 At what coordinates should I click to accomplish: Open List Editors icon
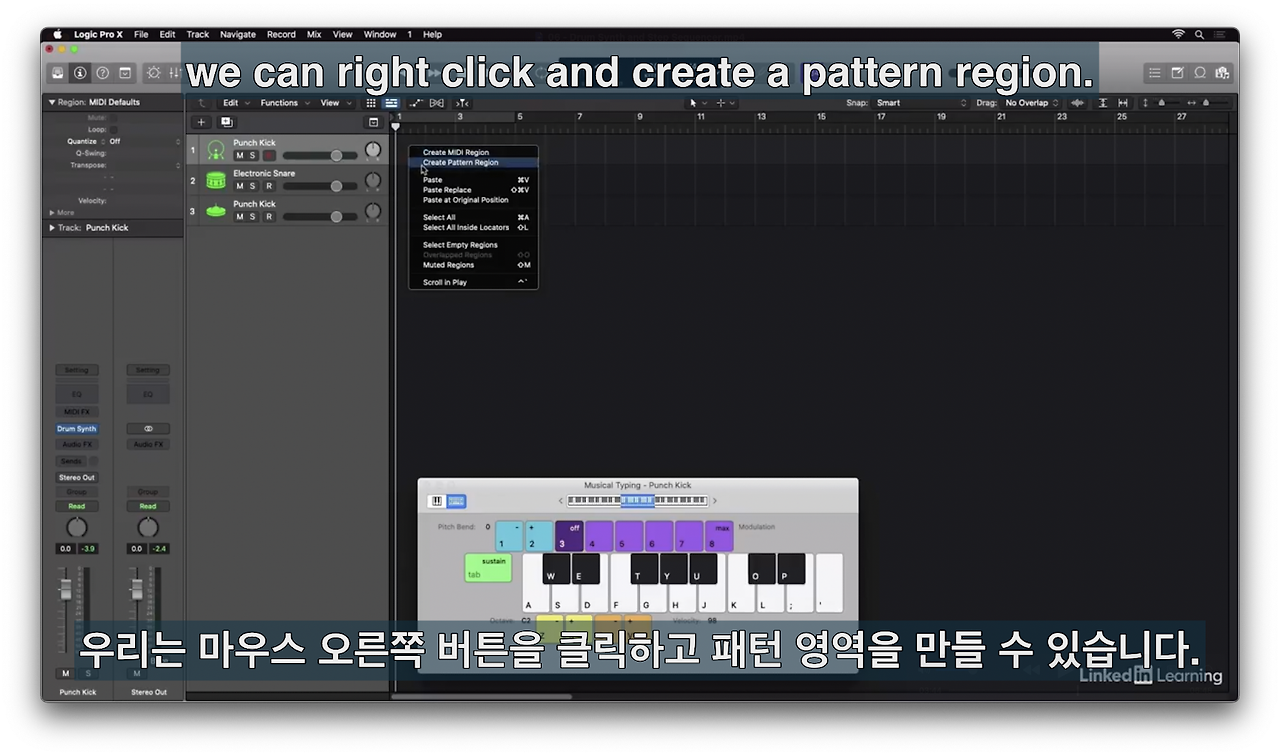tap(1155, 73)
